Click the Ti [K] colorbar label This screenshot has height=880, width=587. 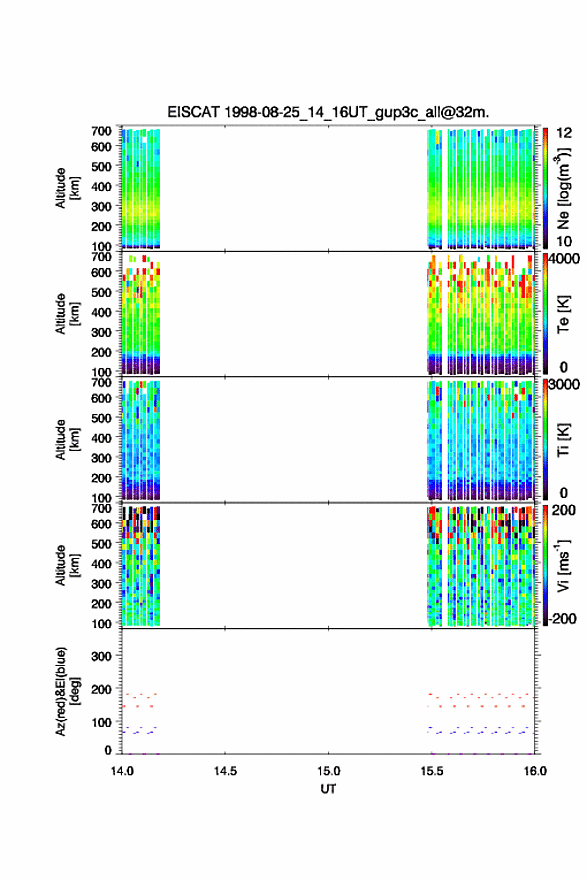tap(563, 440)
